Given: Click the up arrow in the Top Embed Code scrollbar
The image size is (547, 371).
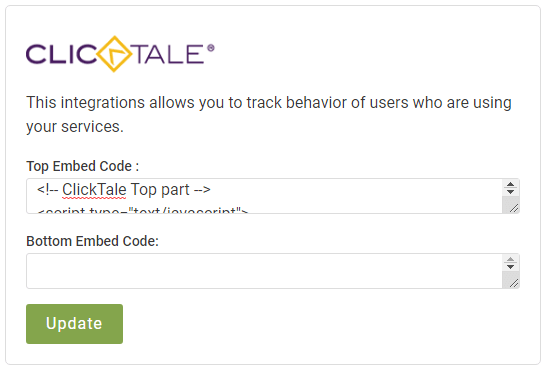Looking at the screenshot, I should click(510, 184).
